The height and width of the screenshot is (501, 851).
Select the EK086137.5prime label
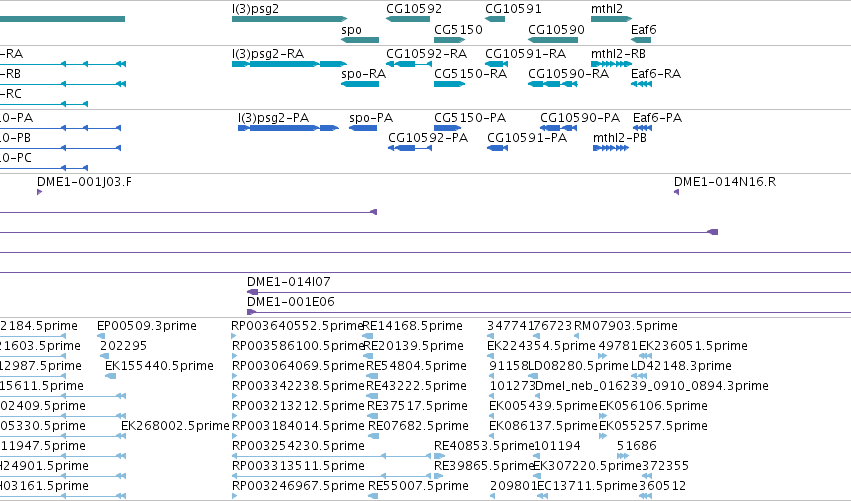click(543, 426)
